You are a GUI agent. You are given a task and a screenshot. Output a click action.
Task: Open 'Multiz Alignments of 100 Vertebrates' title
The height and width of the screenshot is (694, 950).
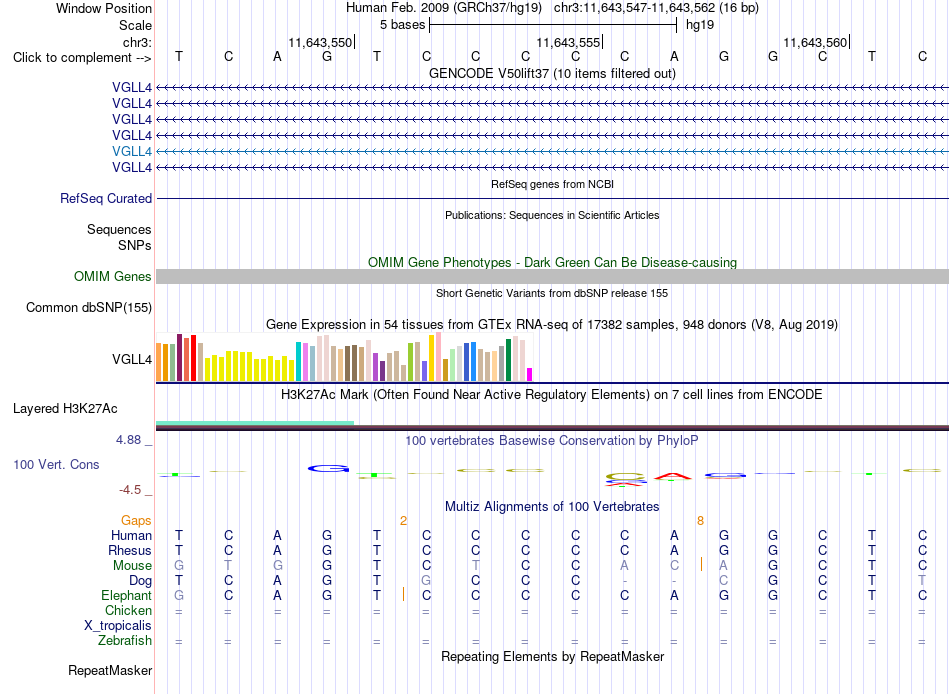pos(552,507)
